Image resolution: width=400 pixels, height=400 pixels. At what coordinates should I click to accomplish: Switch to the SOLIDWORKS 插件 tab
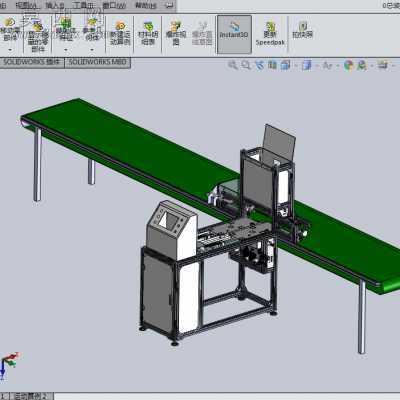(x=32, y=62)
